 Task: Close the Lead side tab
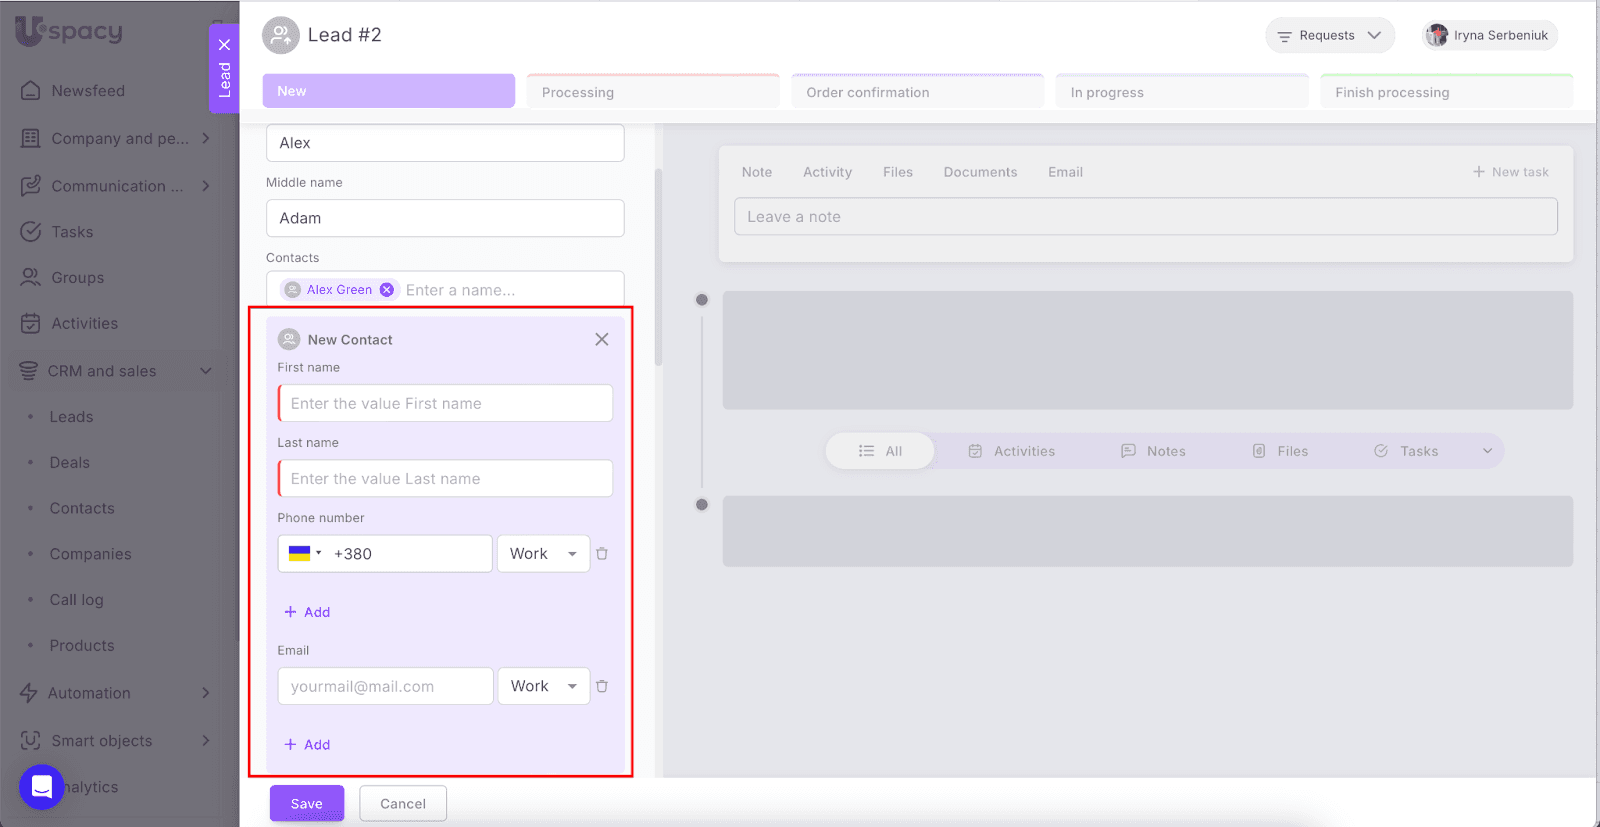(224, 45)
